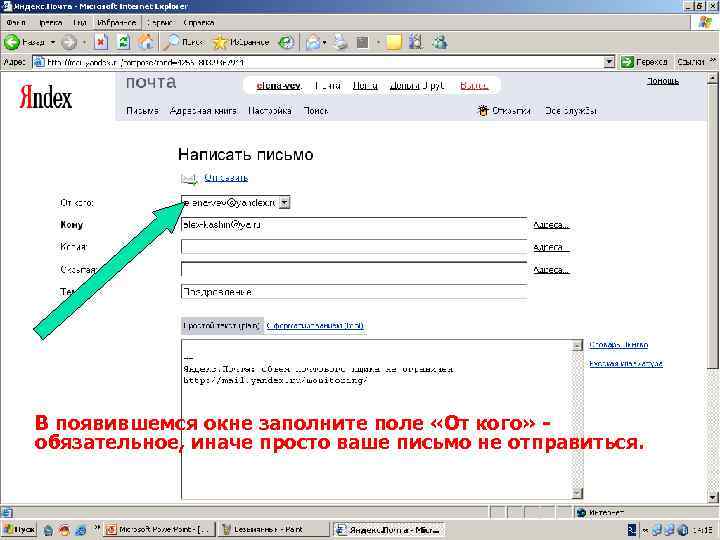
Task: Open the Сервис menu
Action: (x=159, y=22)
